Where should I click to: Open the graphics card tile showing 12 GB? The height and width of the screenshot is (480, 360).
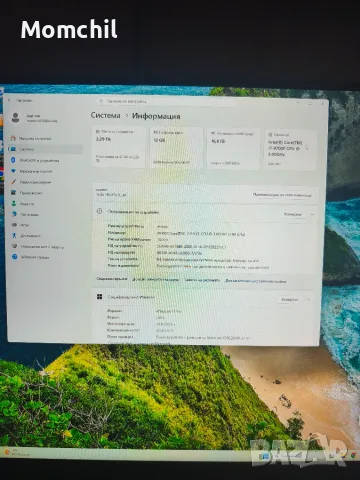pyautogui.click(x=176, y=147)
